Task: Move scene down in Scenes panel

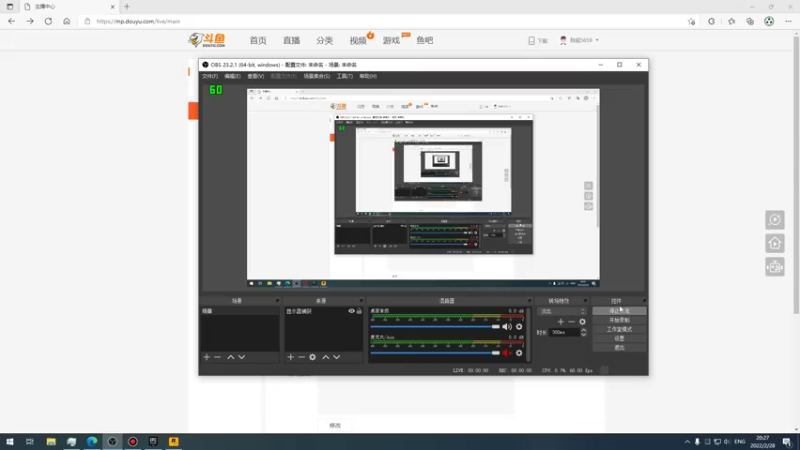Action: (x=242, y=357)
